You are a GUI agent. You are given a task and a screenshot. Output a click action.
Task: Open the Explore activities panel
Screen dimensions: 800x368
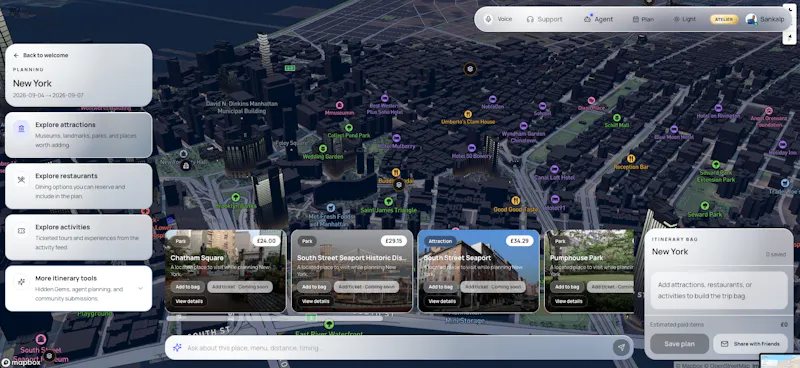[79, 237]
